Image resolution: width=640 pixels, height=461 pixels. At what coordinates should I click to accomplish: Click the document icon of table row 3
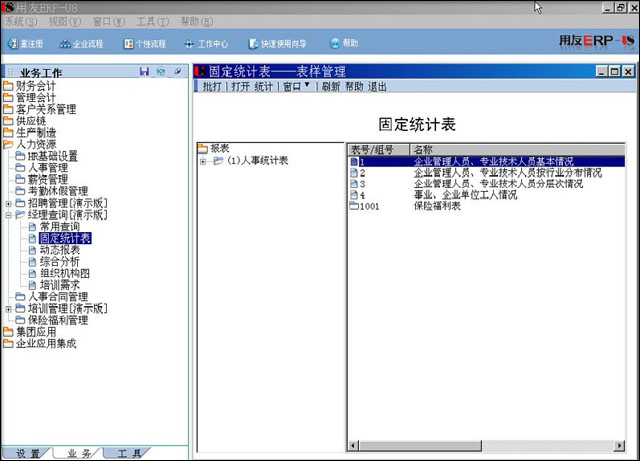coord(354,184)
